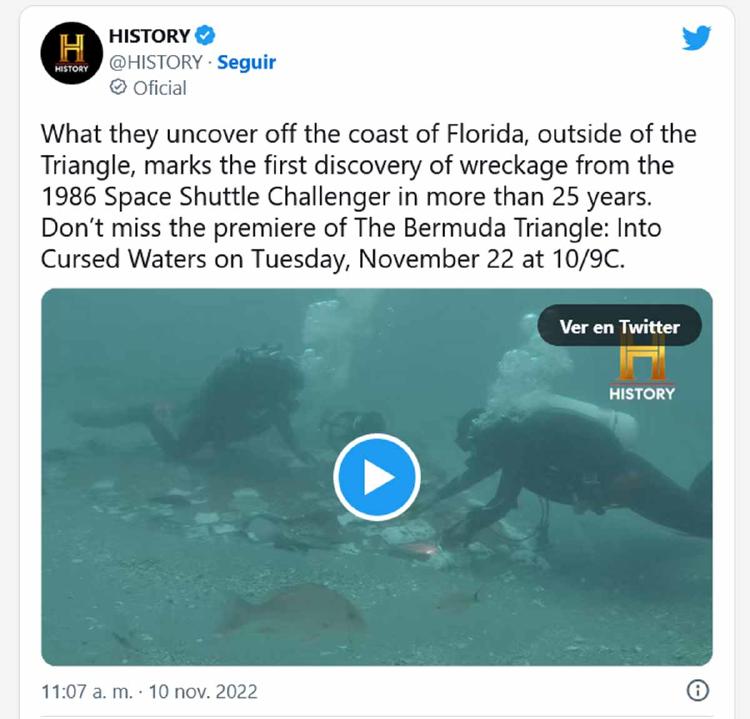750x719 pixels.
Task: Click the Space Shuttle Challenger text line
Action: pyautogui.click(x=346, y=197)
